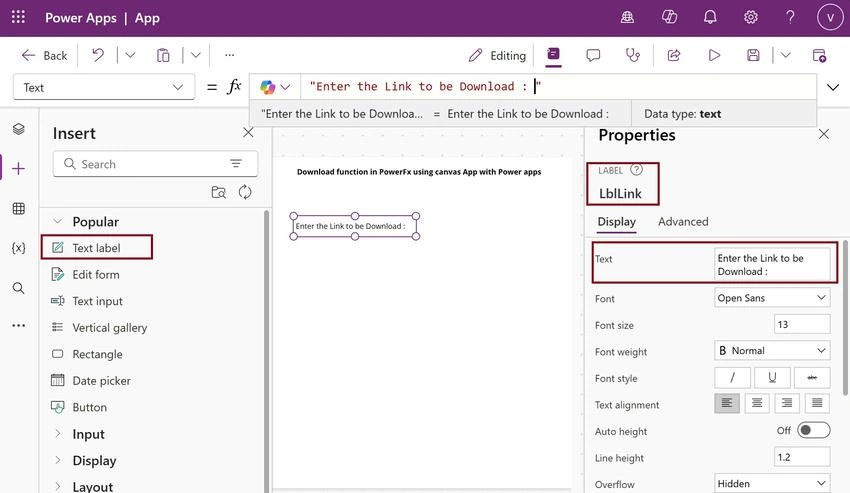This screenshot has height=493, width=850.
Task: Insert a Text label control
Action: click(x=97, y=247)
